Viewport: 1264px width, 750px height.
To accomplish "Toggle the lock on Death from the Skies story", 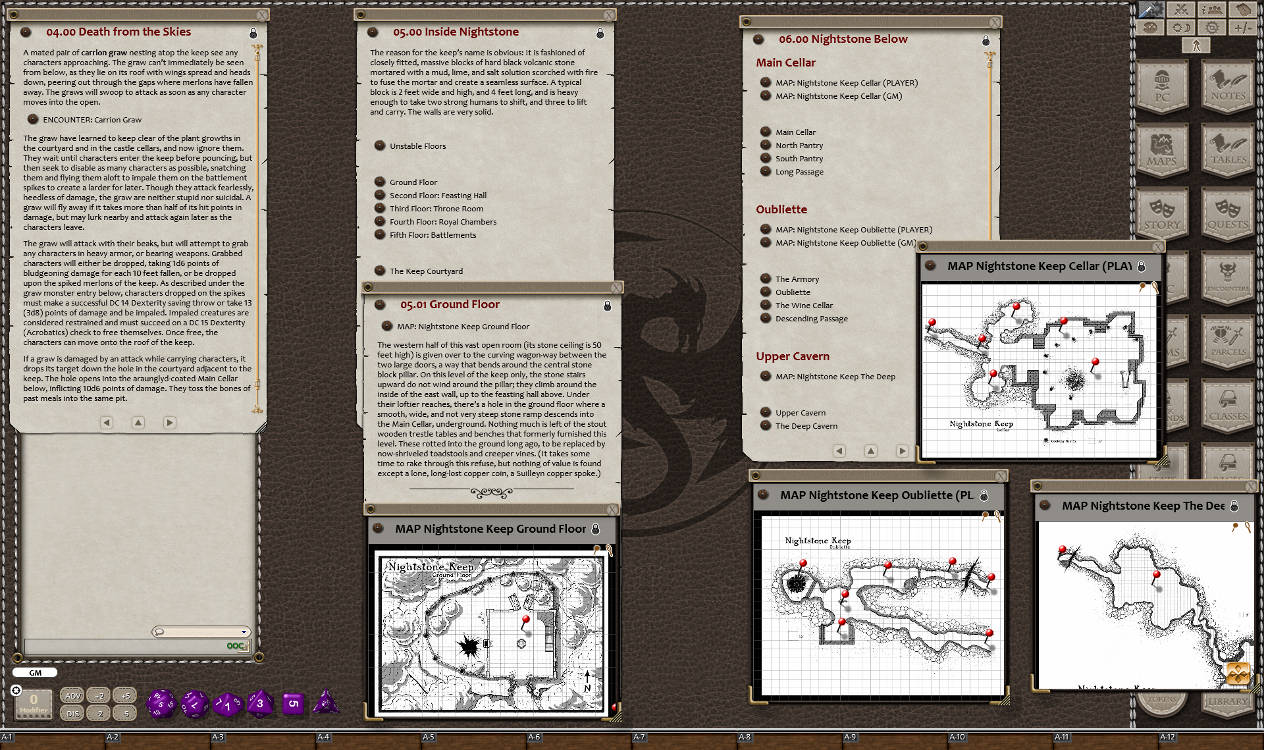I will [x=253, y=31].
